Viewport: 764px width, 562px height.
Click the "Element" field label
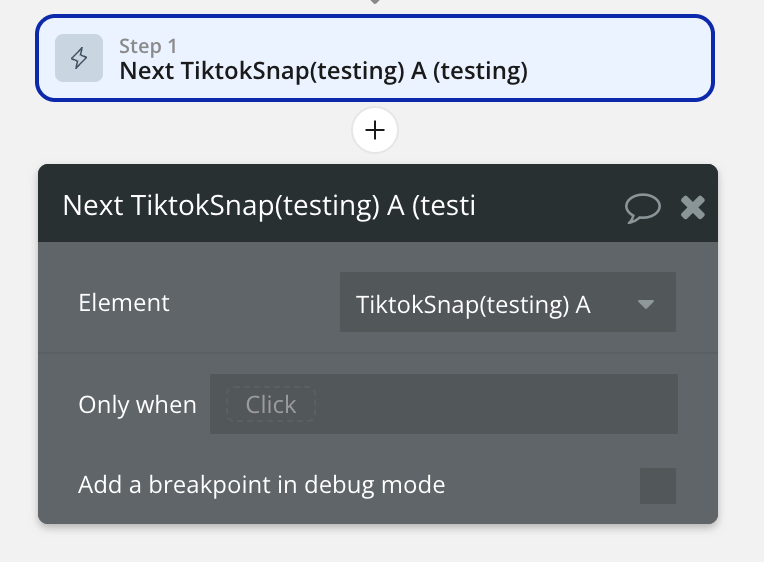[x=124, y=303]
